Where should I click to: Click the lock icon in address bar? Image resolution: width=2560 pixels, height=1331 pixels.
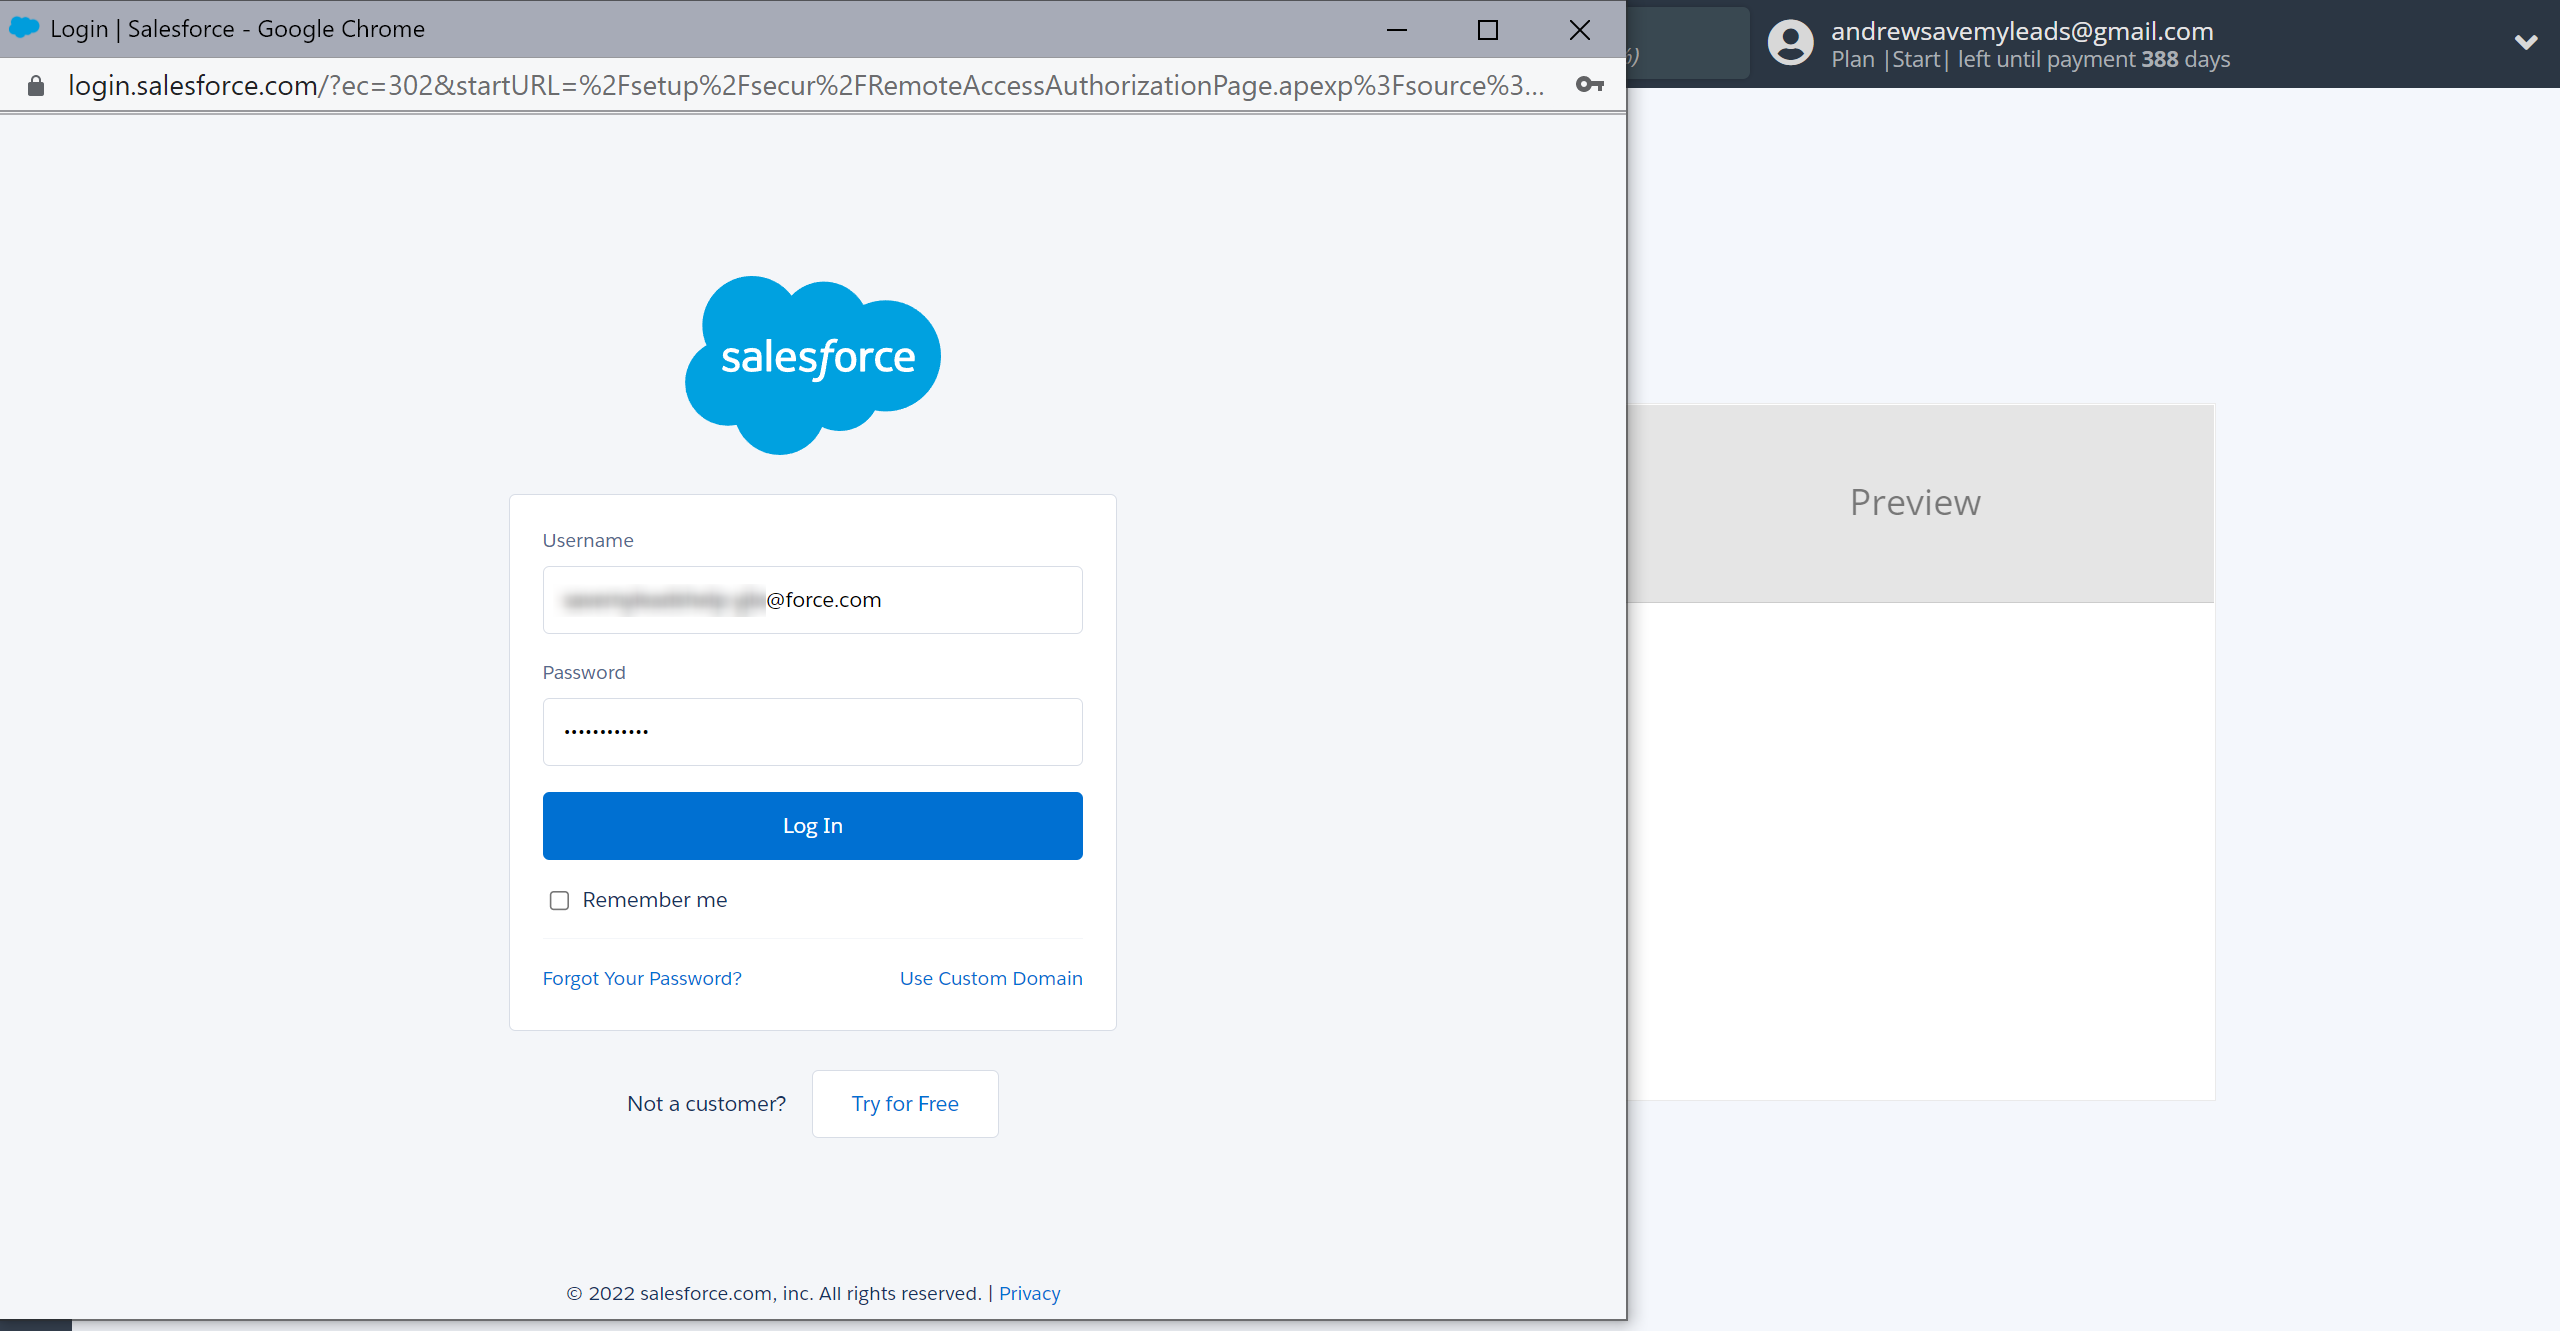pos(36,86)
